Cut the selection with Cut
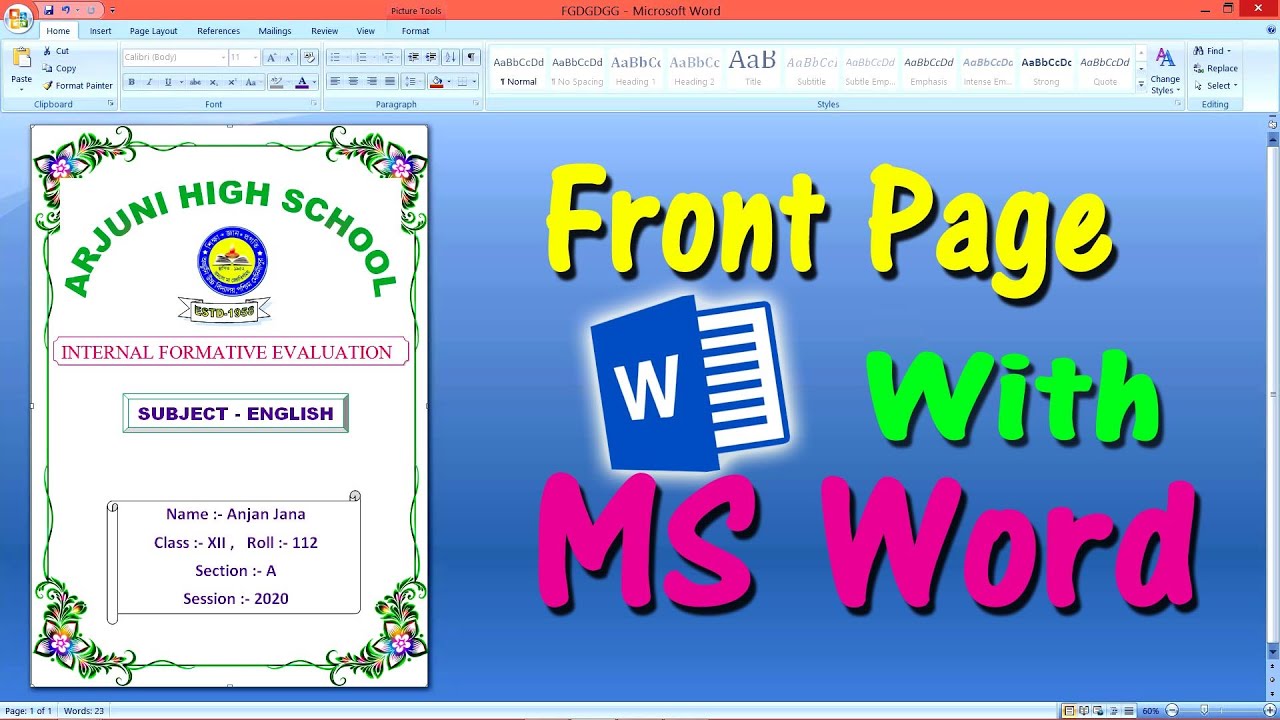This screenshot has height=720, width=1280. point(56,51)
